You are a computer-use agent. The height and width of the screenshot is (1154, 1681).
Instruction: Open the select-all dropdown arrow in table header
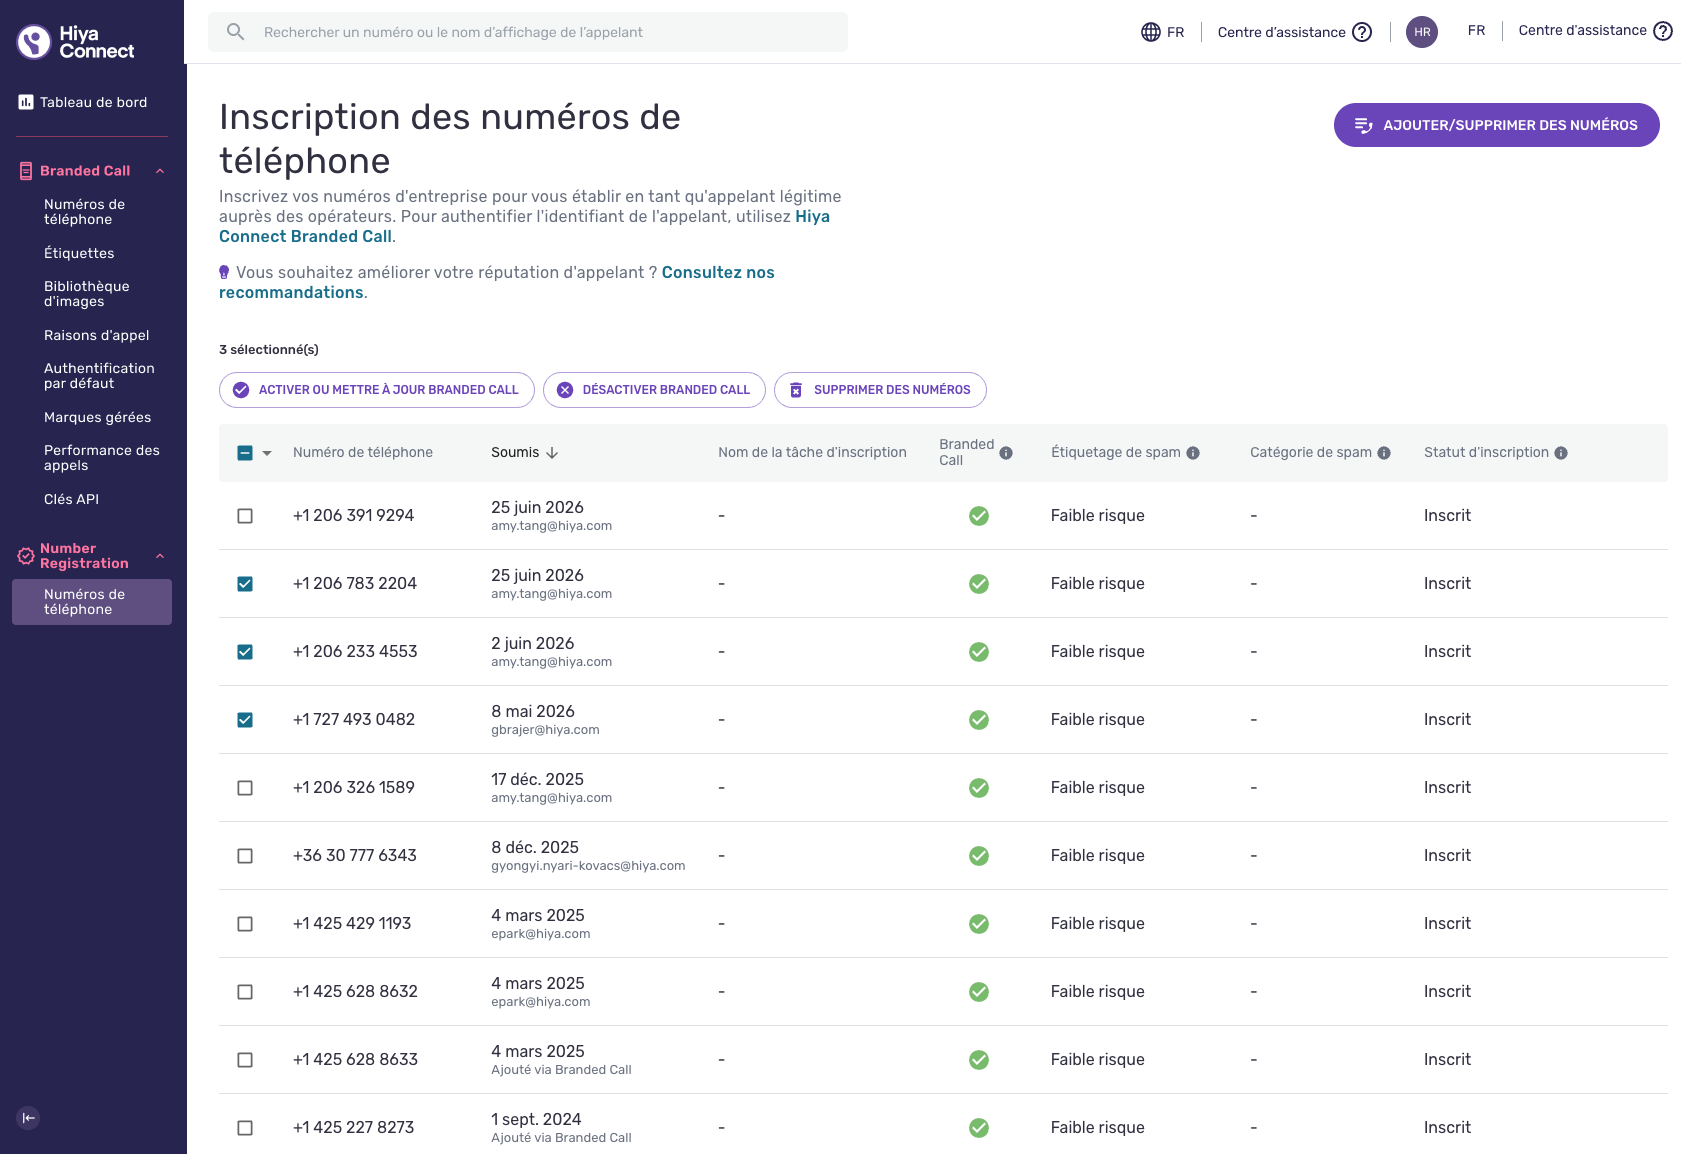click(x=267, y=453)
